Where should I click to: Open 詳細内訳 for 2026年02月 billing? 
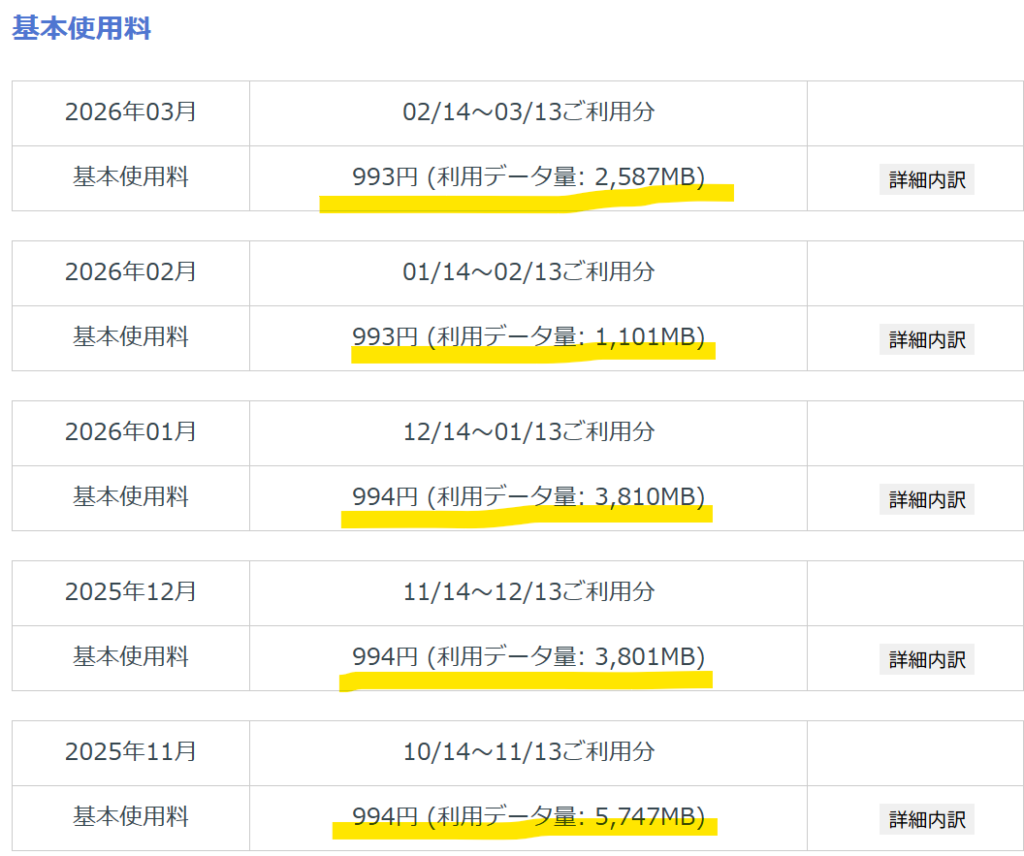(927, 340)
